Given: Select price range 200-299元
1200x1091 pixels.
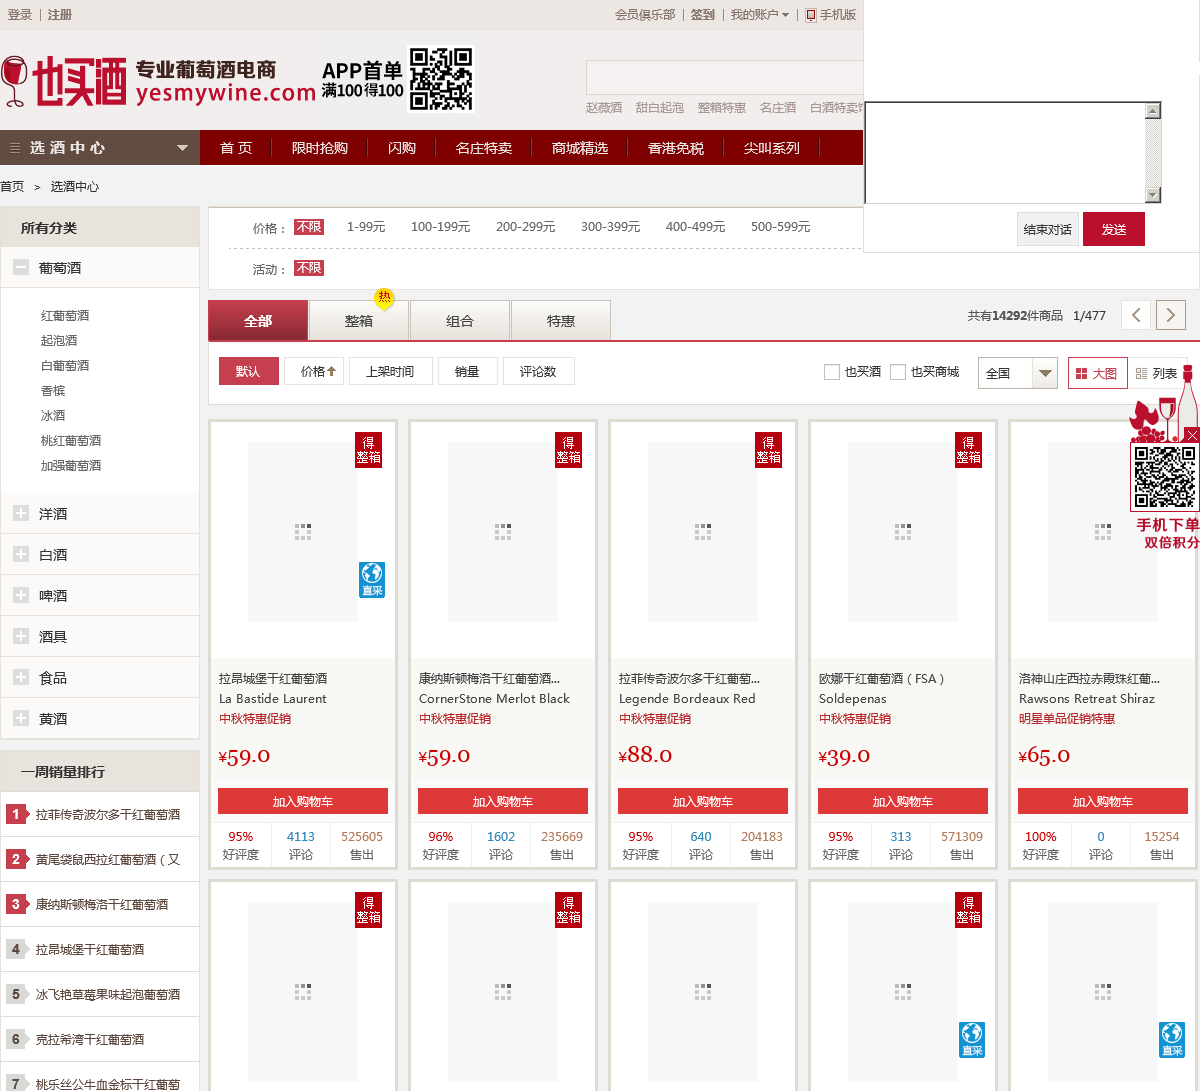Looking at the screenshot, I should click(525, 227).
